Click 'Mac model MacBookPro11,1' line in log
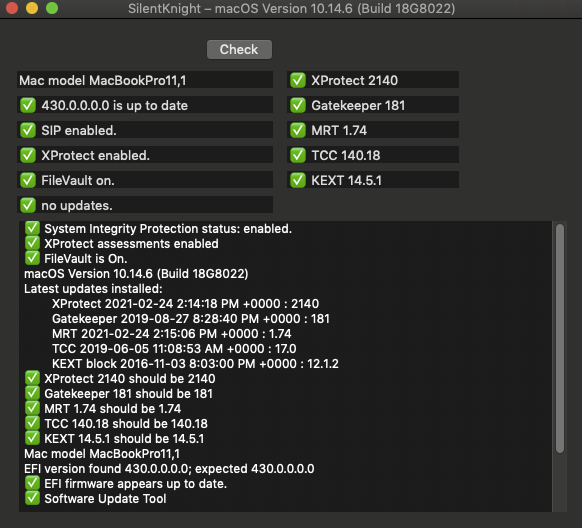 (x=102, y=454)
